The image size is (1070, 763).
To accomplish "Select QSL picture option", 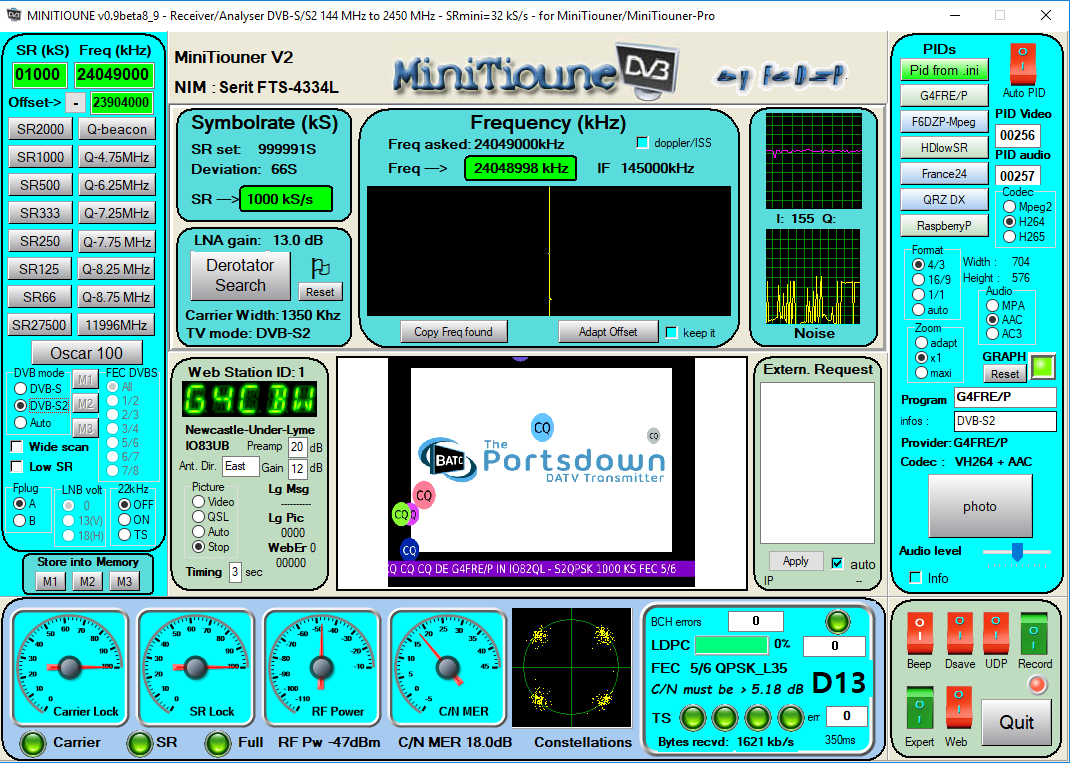I will [x=199, y=517].
